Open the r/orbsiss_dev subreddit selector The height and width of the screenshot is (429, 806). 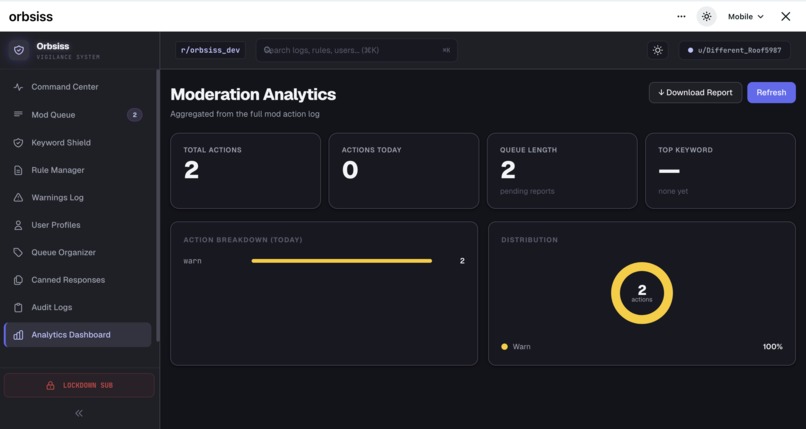click(x=210, y=50)
